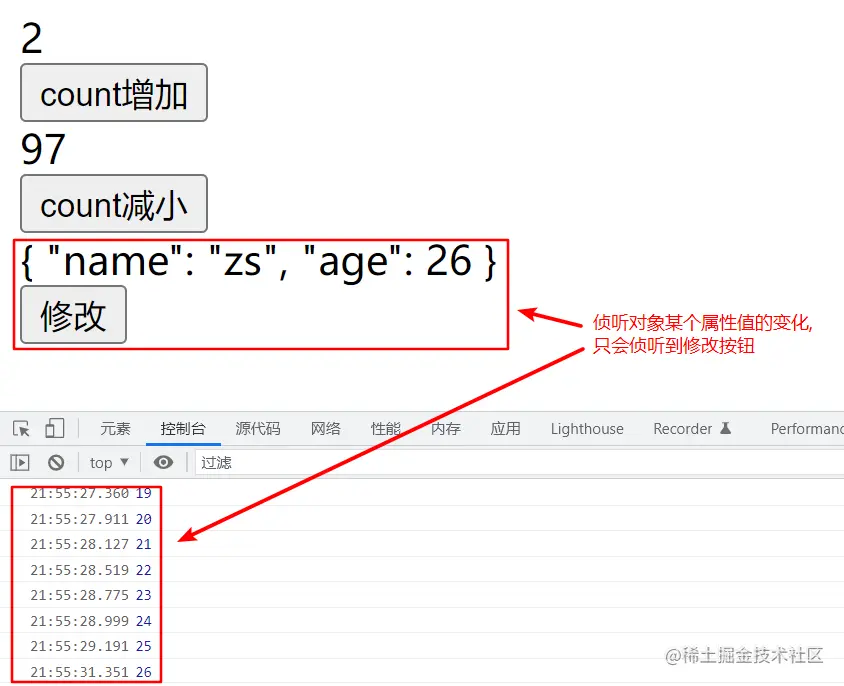Open the 性能 tab
Image resolution: width=844 pixels, height=686 pixels.
(386, 429)
